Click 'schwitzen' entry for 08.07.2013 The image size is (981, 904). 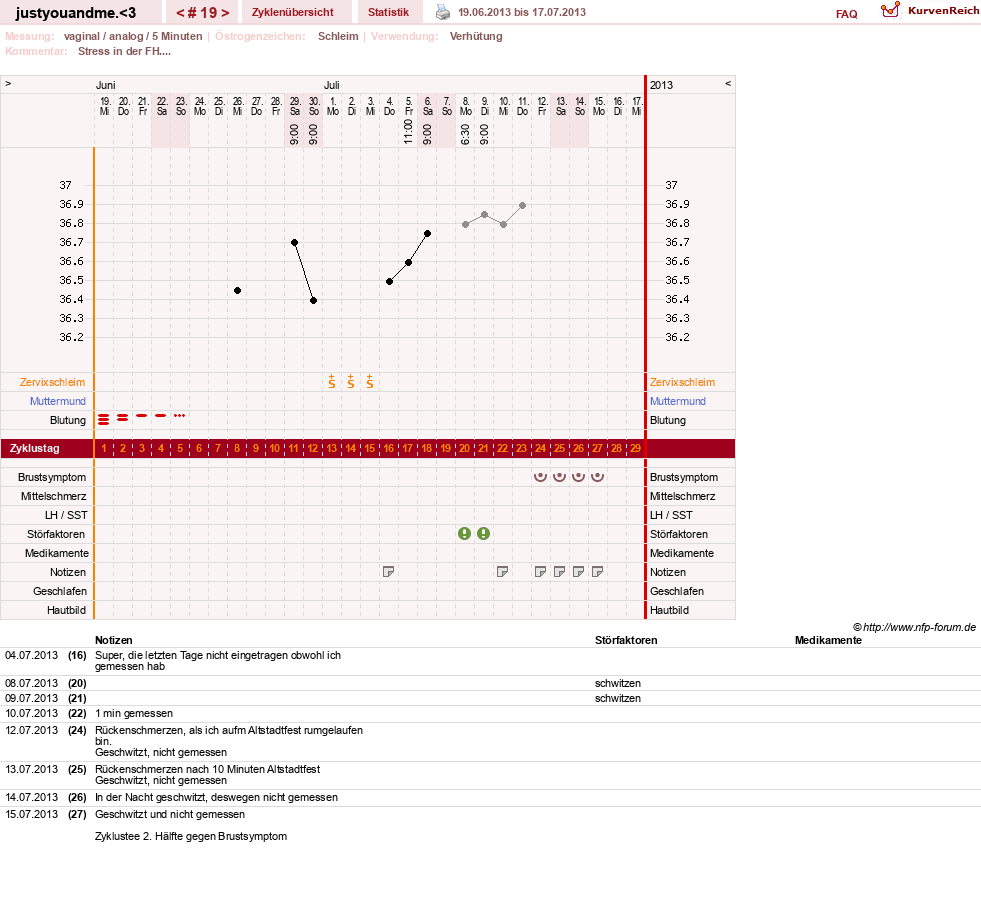click(618, 683)
